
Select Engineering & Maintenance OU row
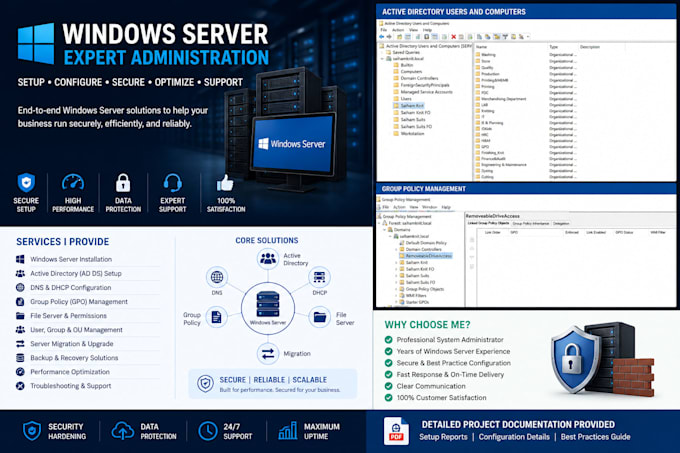pyautogui.click(x=501, y=165)
